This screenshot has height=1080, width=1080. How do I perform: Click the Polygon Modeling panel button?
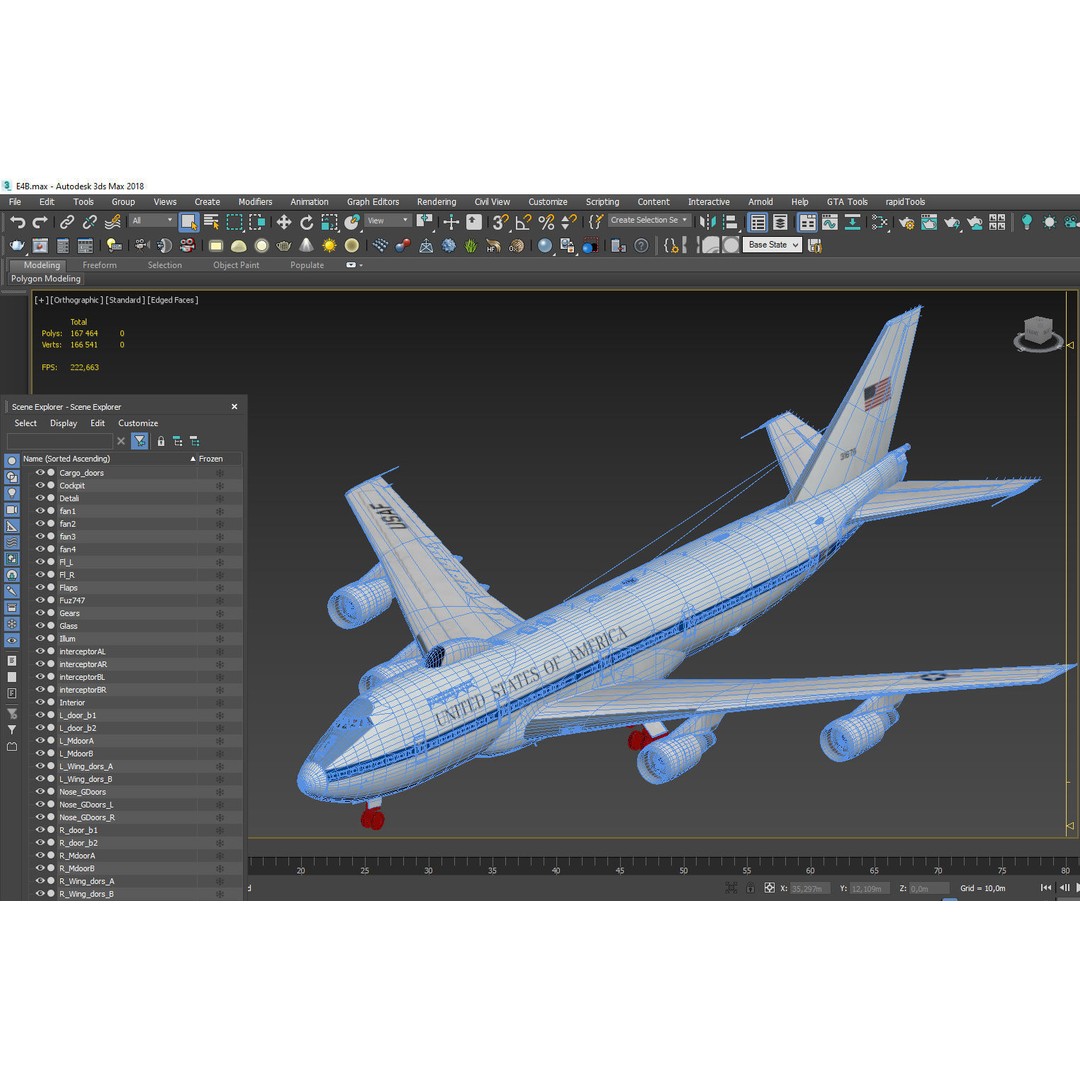(45, 279)
